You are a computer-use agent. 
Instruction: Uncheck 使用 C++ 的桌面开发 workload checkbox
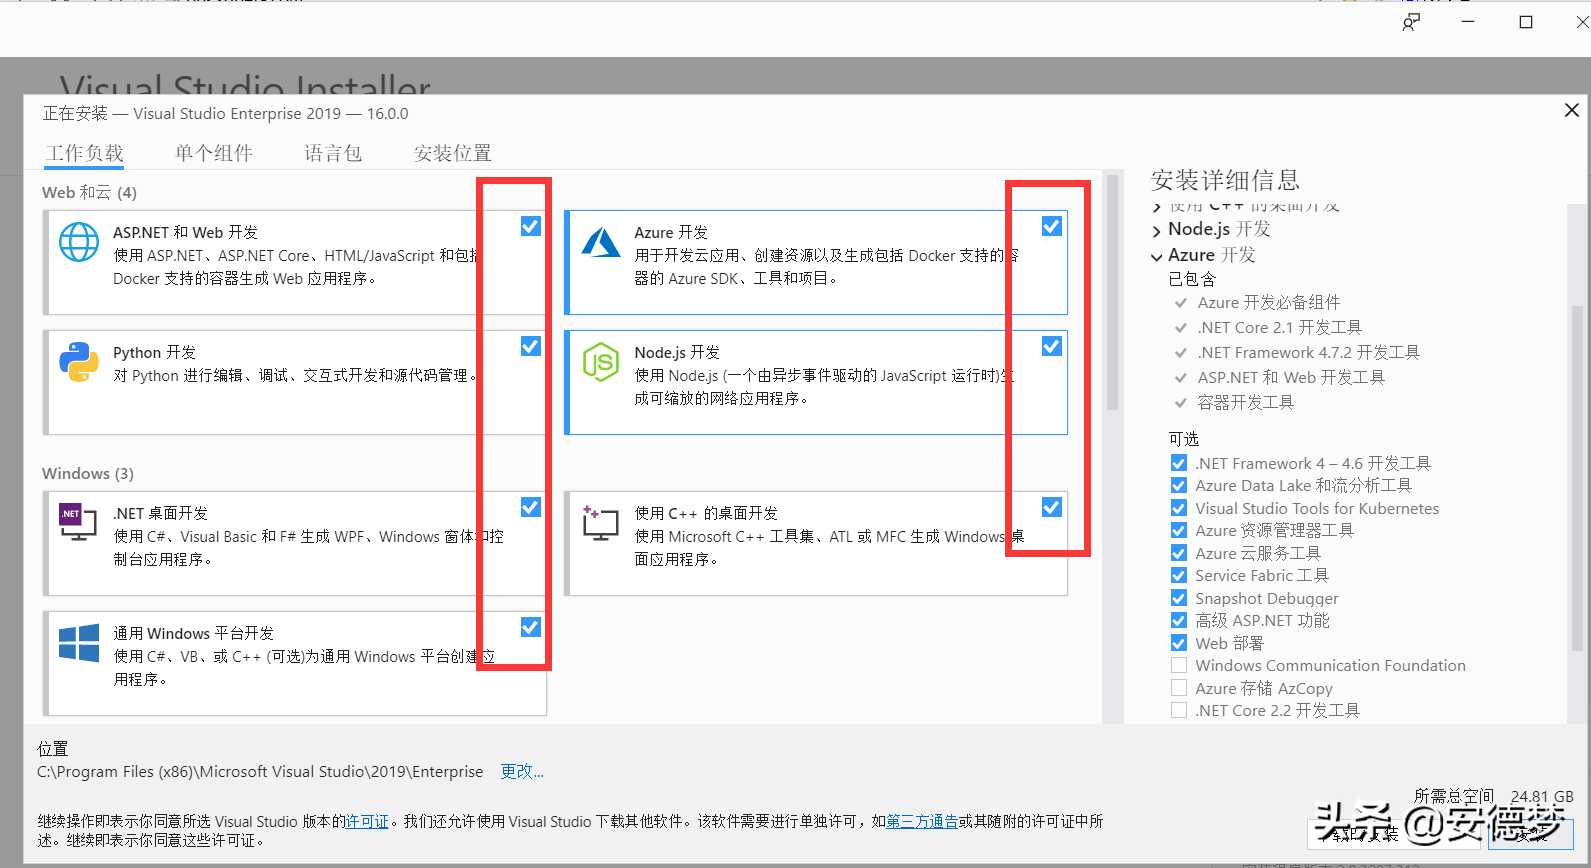point(1052,508)
